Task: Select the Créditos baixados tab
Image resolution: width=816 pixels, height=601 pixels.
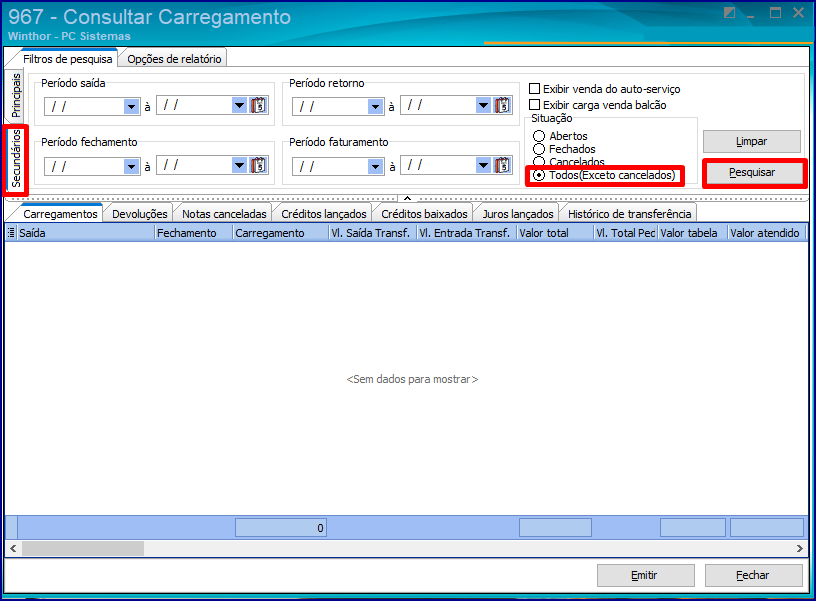Action: (424, 214)
